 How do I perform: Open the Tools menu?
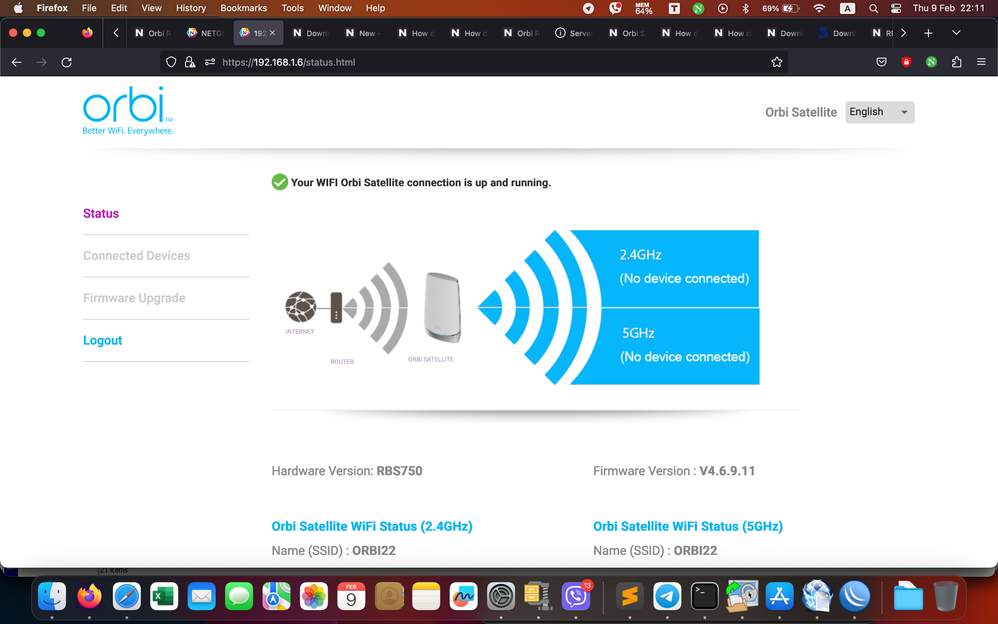292,8
